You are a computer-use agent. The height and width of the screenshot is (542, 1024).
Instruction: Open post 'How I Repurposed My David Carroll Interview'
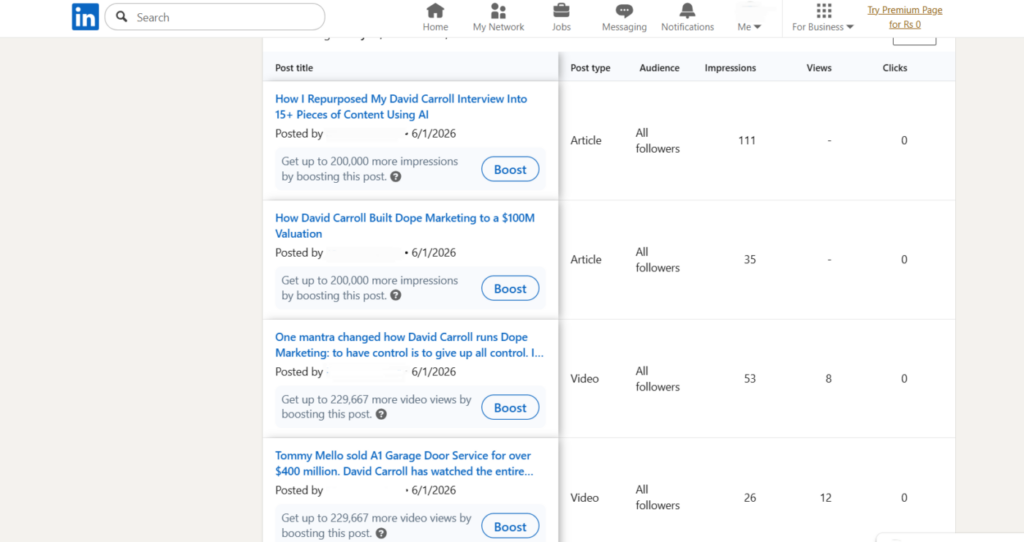[401, 106]
